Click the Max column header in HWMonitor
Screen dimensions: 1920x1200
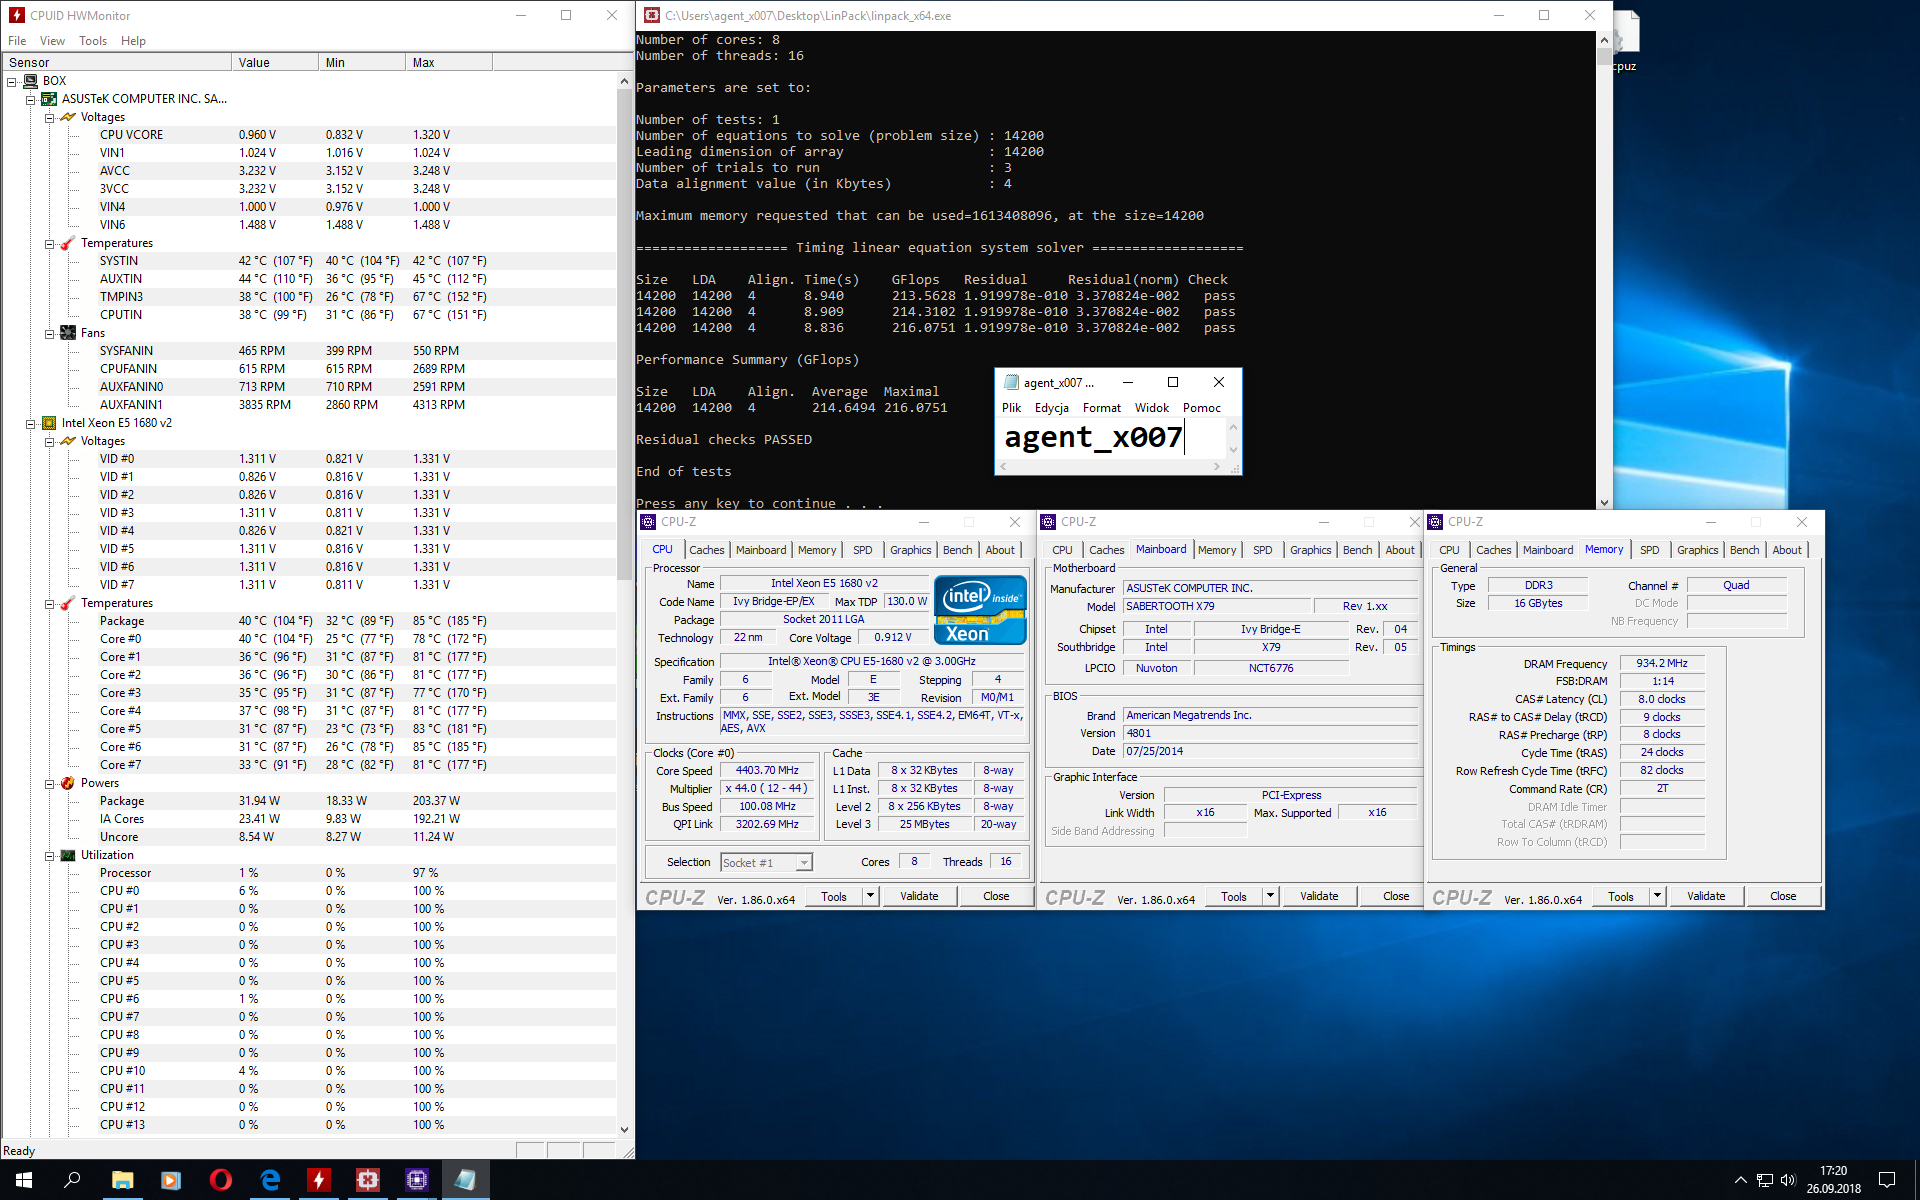449,62
